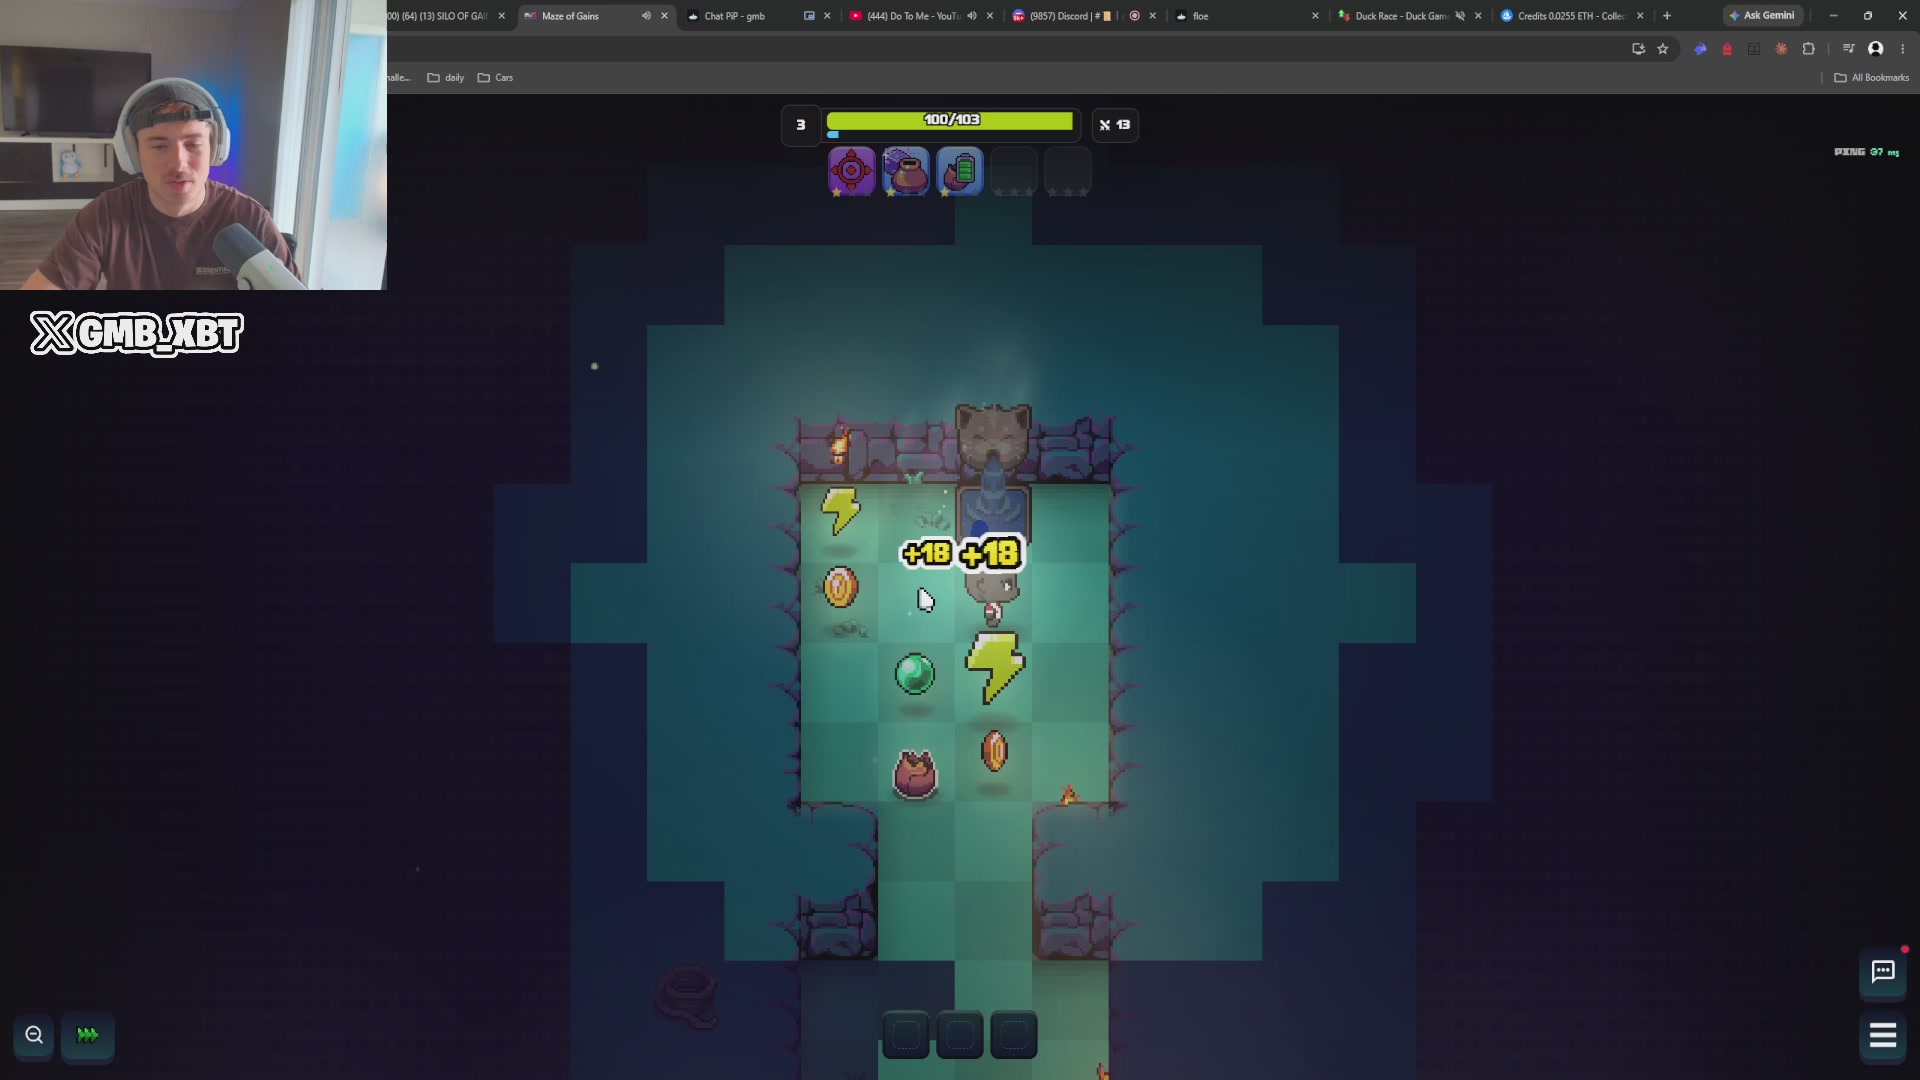The width and height of the screenshot is (1920, 1080).
Task: Open the Chrome three-dot menu
Action: tap(1902, 49)
